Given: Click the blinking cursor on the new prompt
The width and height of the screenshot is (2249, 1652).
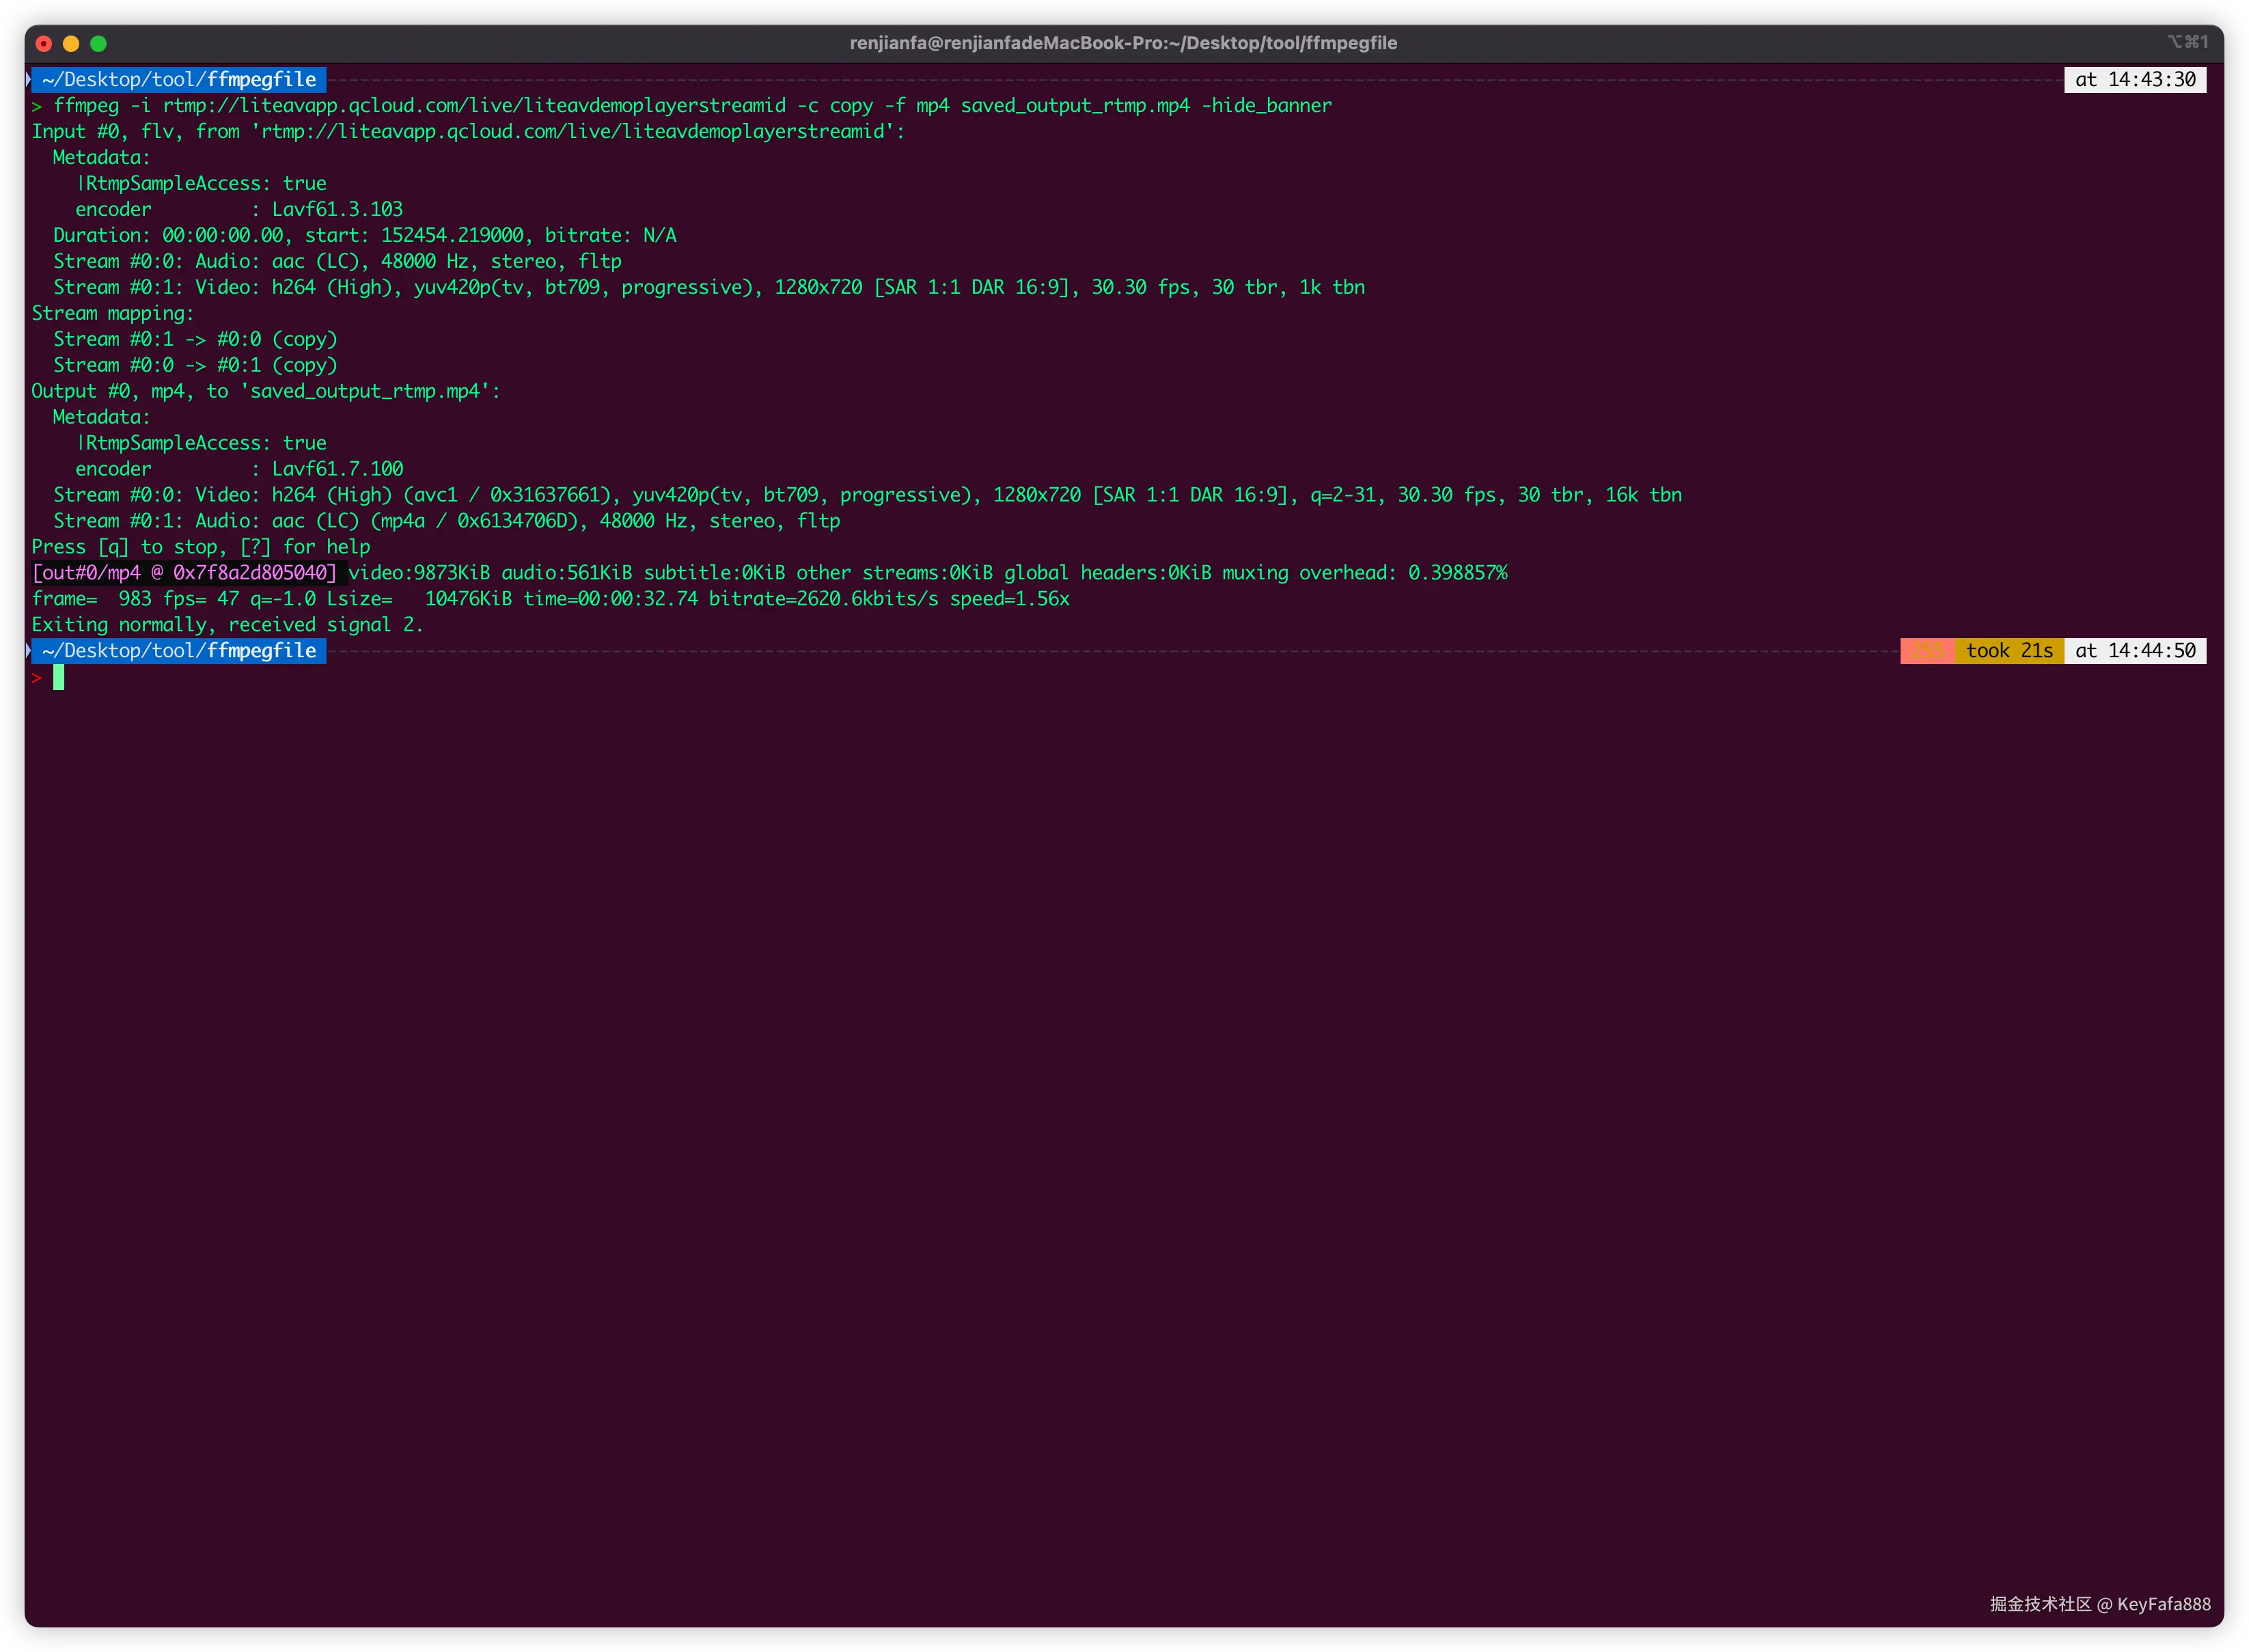Looking at the screenshot, I should tap(58, 678).
